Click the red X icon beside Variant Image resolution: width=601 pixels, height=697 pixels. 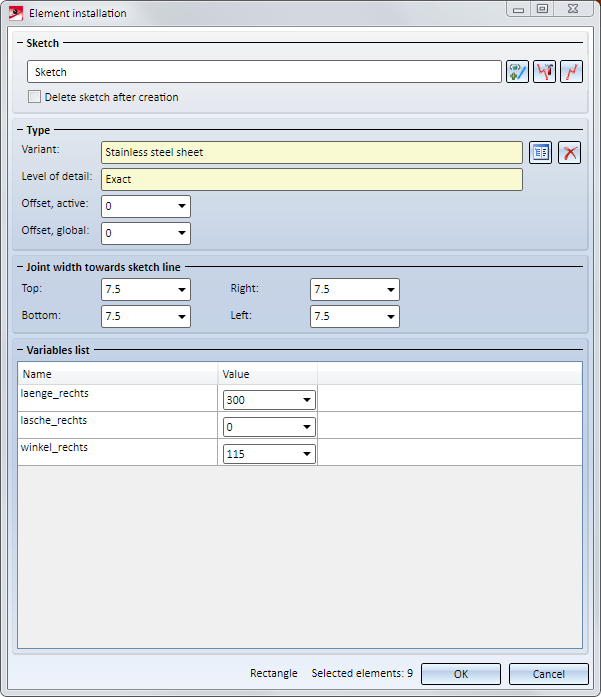point(570,152)
